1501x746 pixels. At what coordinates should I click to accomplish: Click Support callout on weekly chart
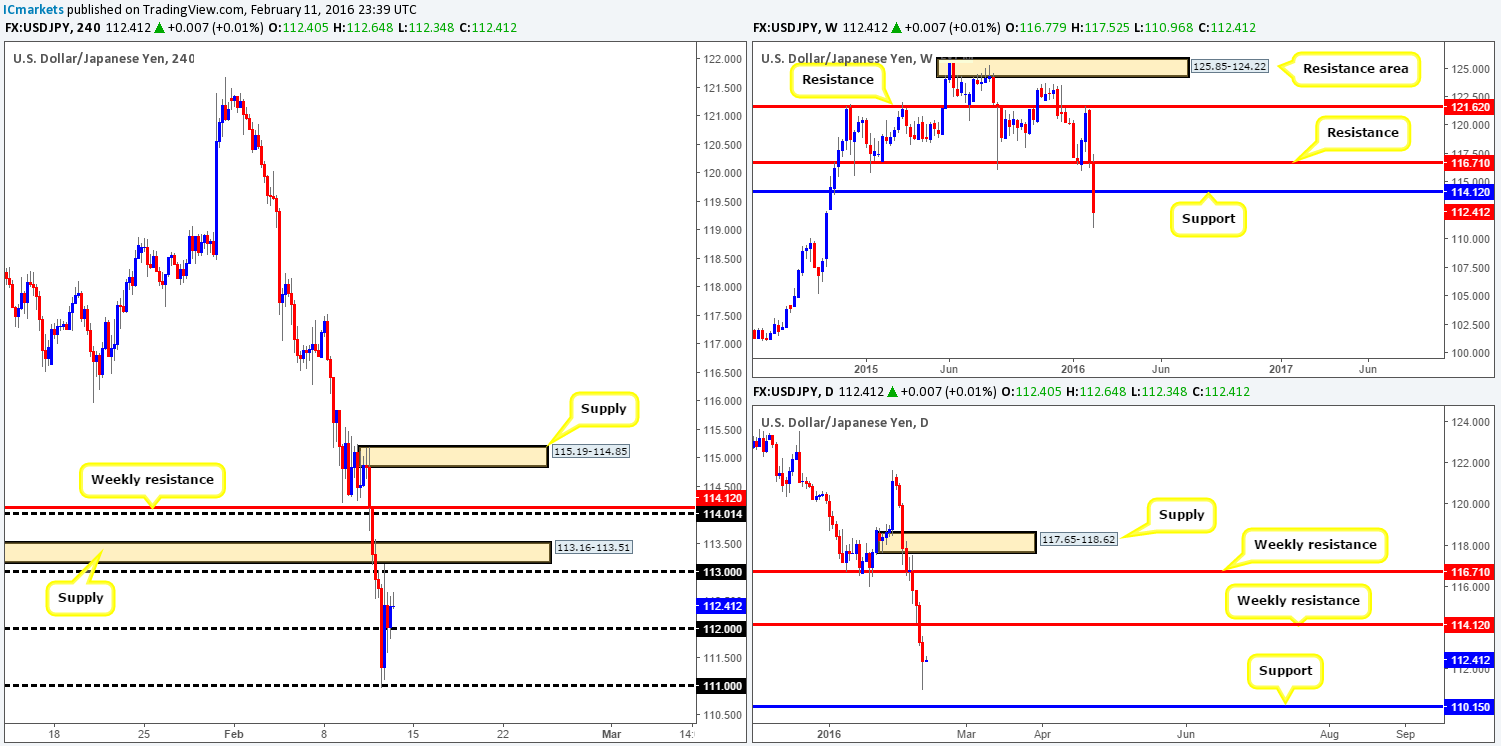1208,217
